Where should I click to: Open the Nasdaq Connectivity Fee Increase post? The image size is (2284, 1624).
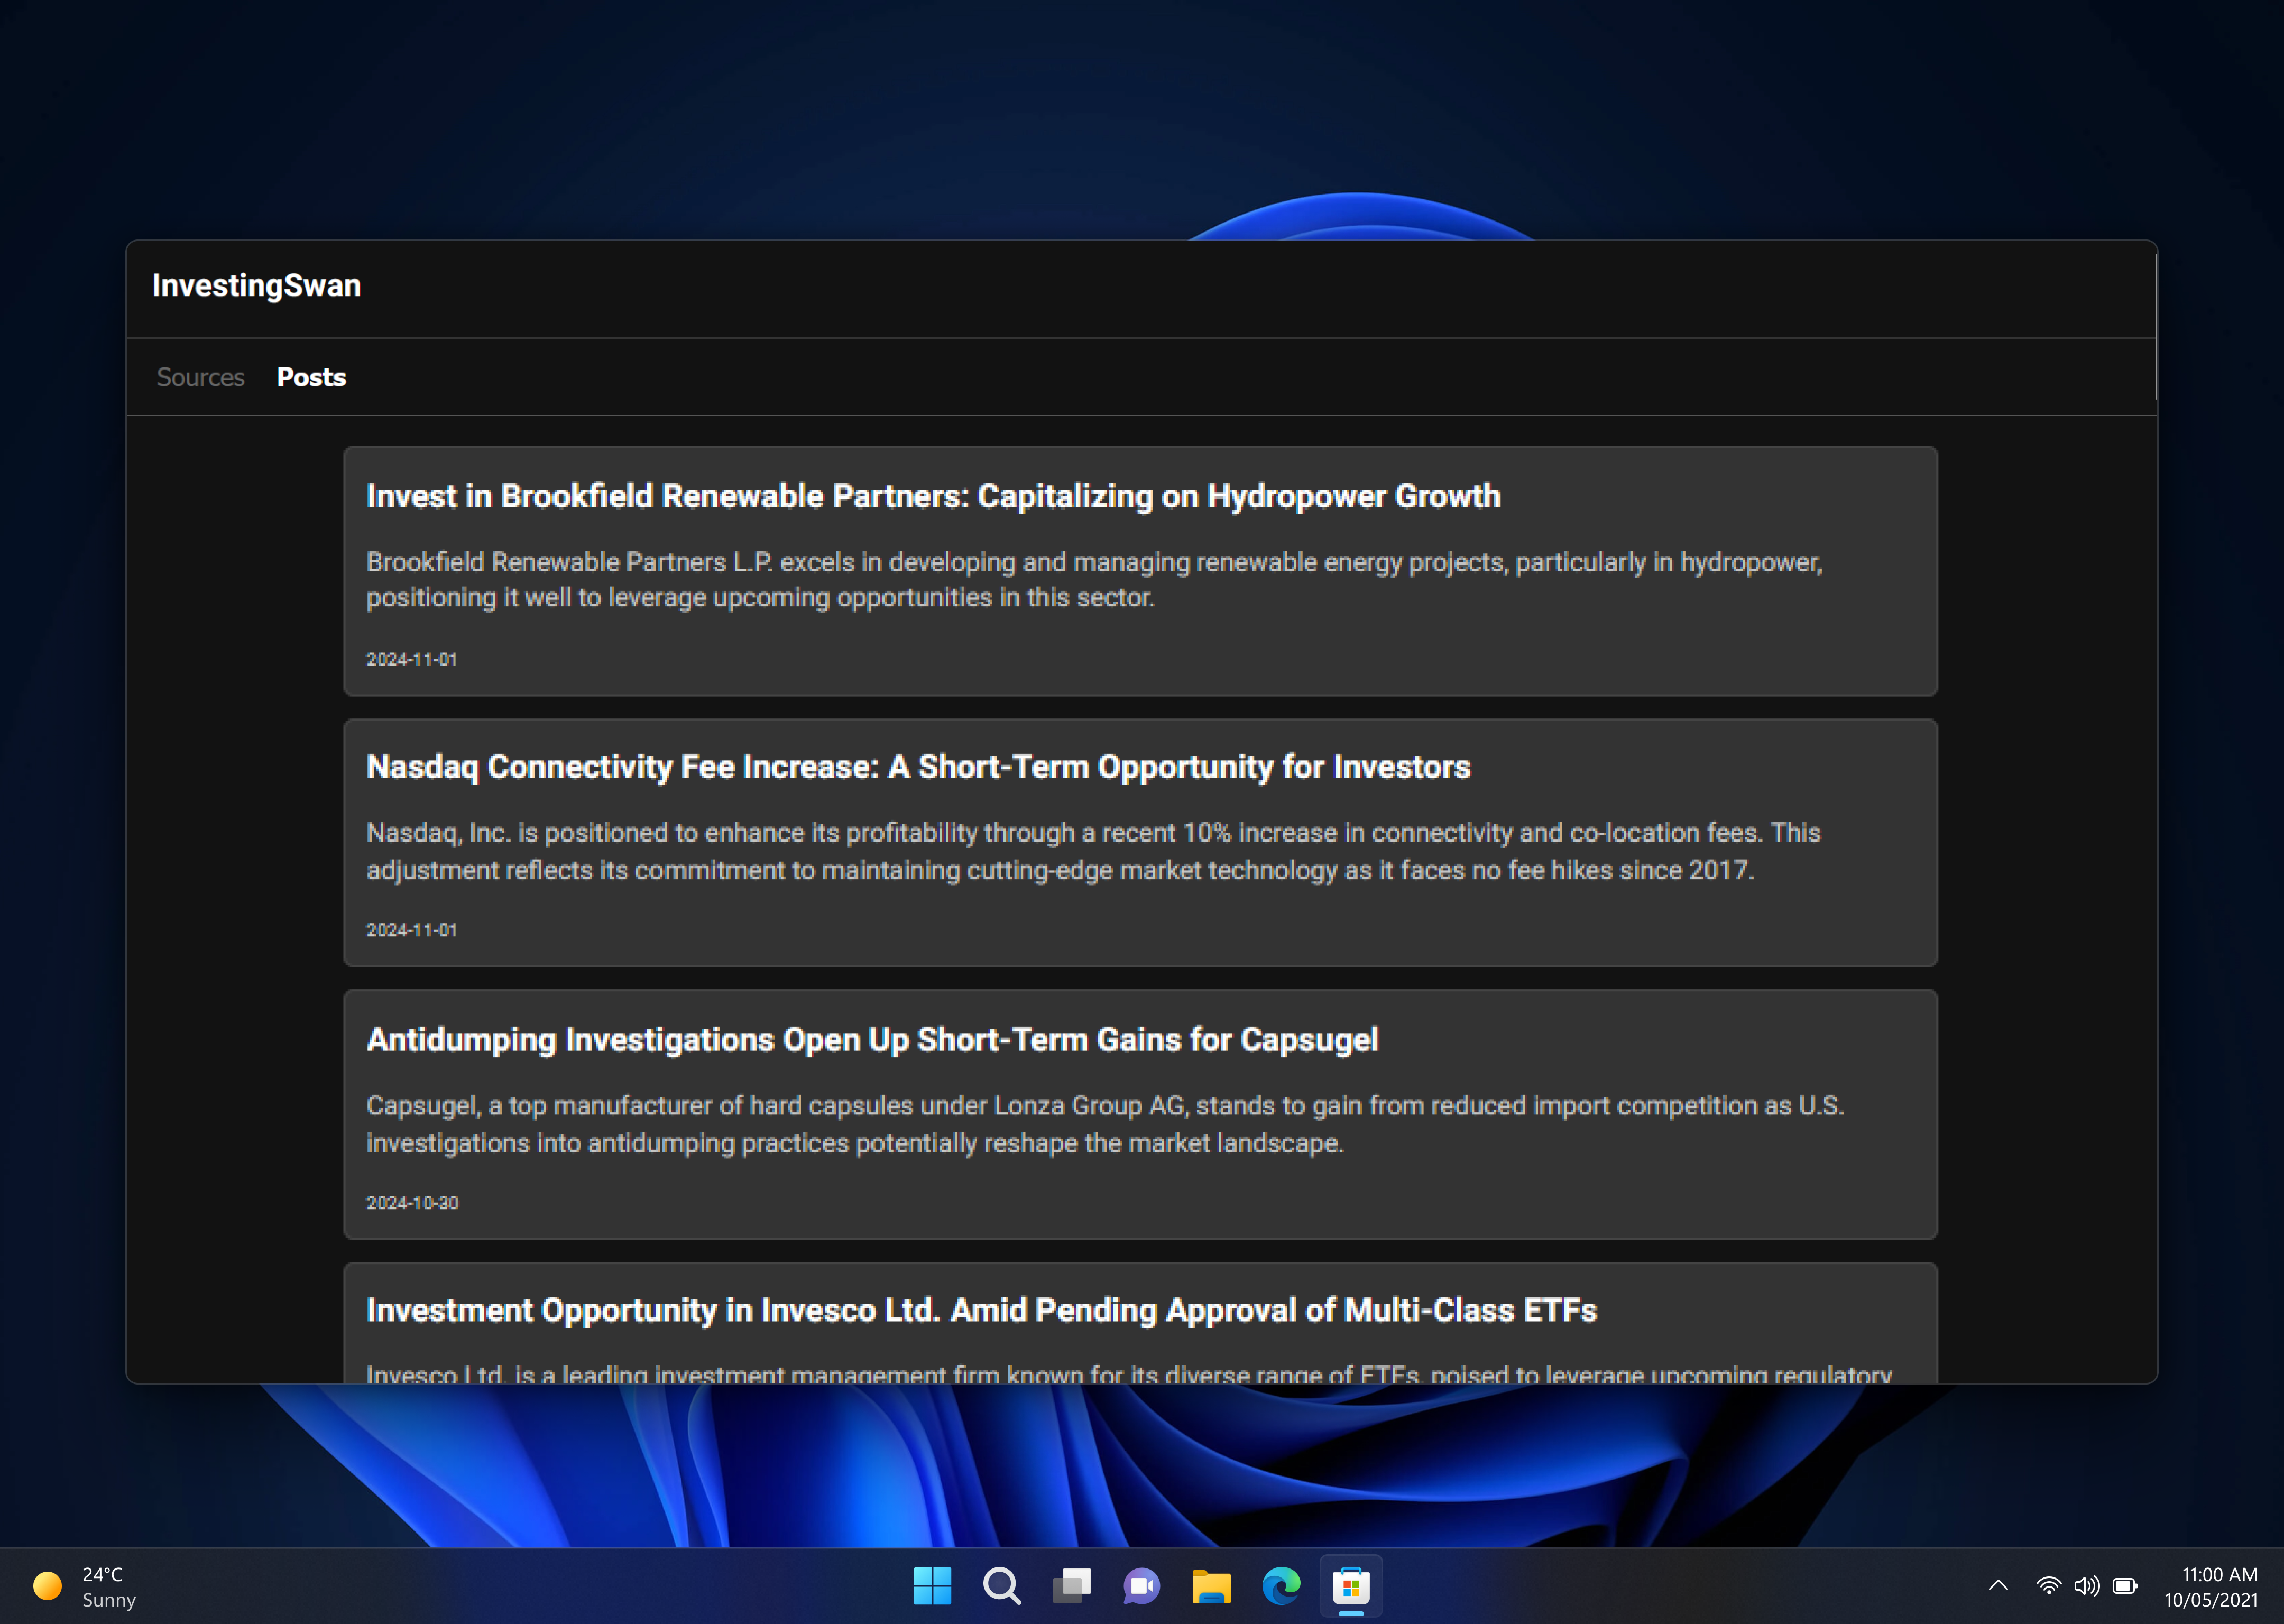click(917, 767)
